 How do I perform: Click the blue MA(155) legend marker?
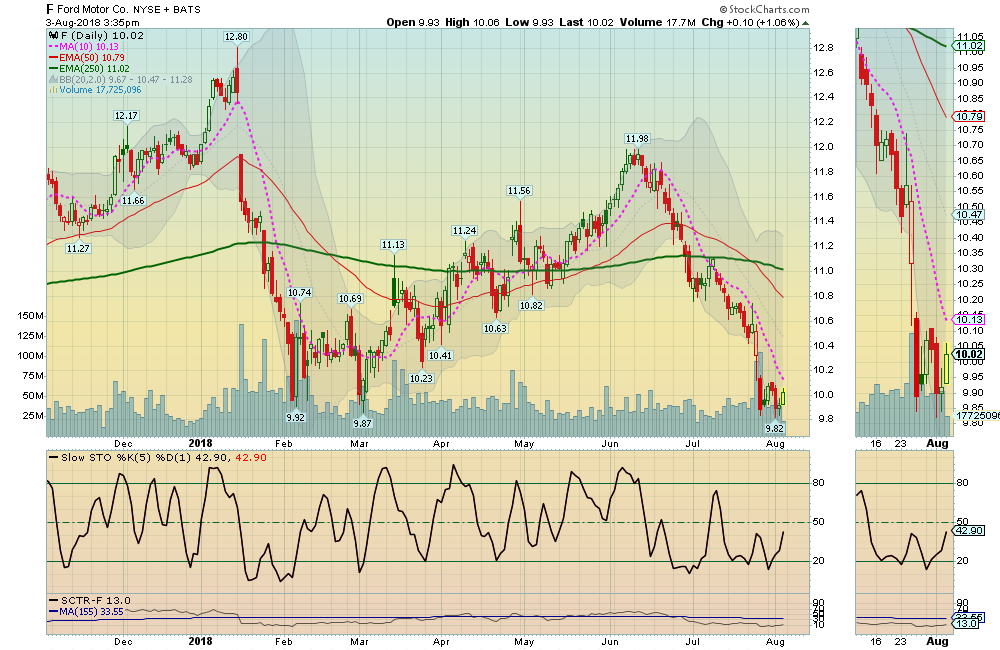55,612
